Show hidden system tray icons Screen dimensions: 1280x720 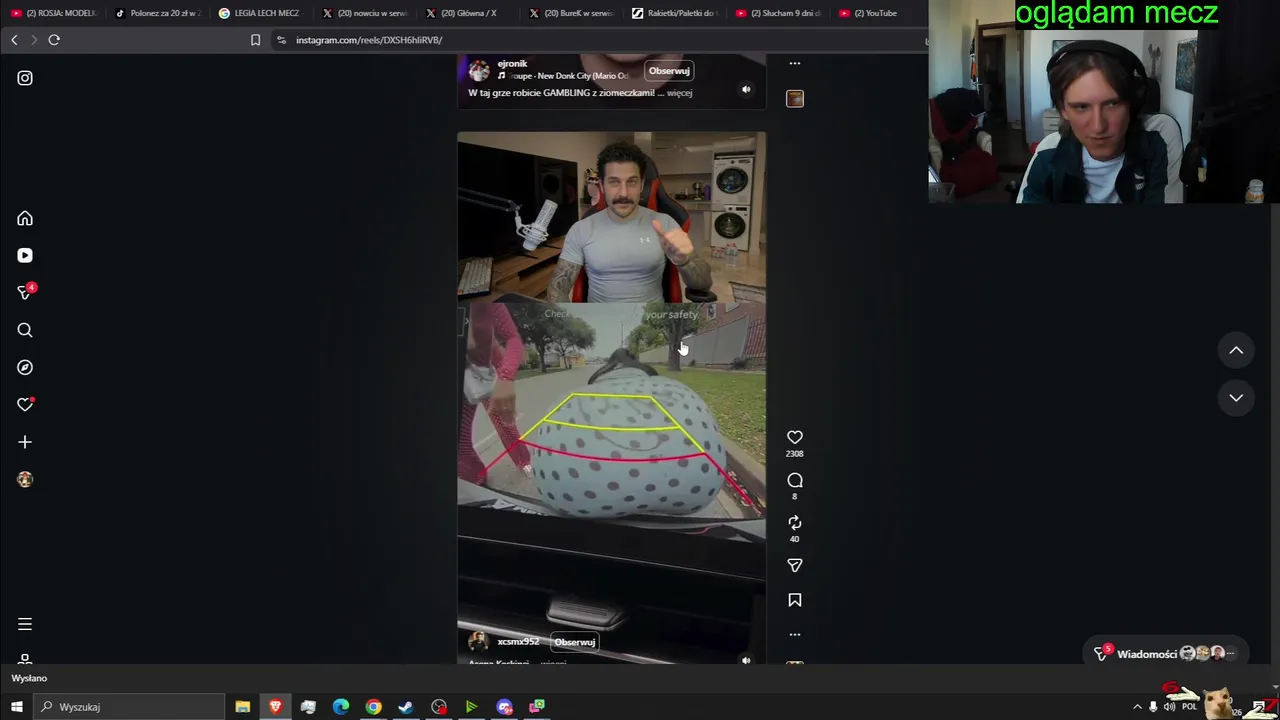pyautogui.click(x=1137, y=707)
